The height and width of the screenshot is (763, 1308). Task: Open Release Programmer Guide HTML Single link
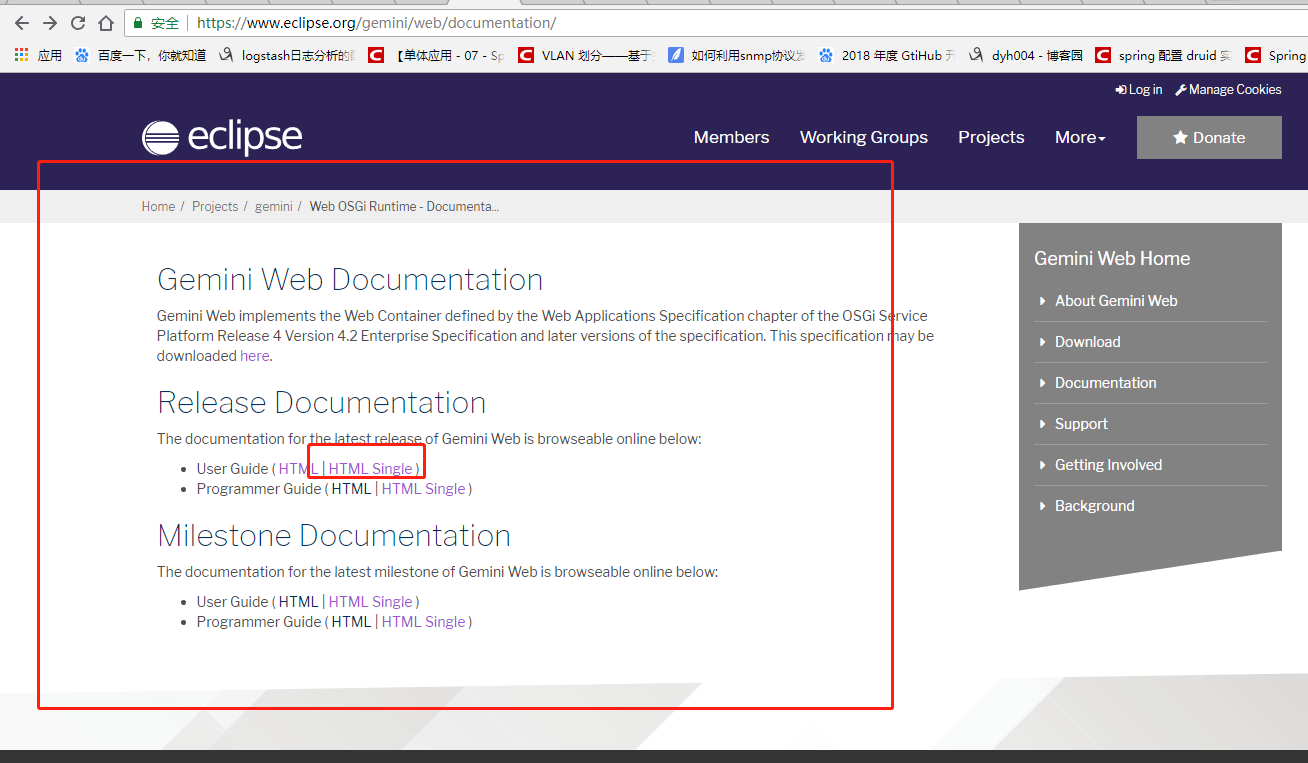[423, 489]
